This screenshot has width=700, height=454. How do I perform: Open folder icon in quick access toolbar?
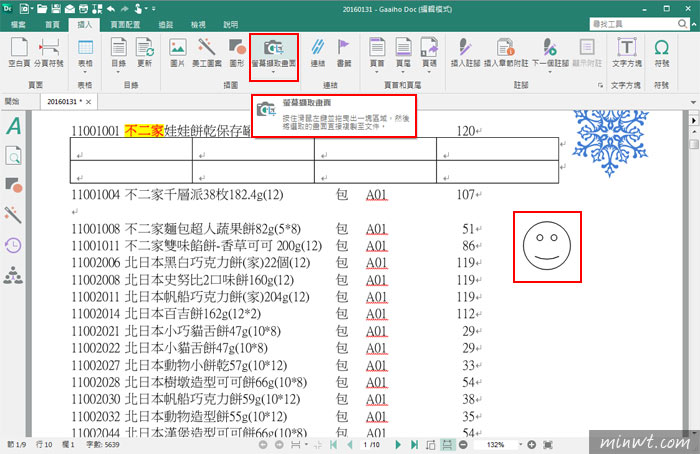coord(42,8)
